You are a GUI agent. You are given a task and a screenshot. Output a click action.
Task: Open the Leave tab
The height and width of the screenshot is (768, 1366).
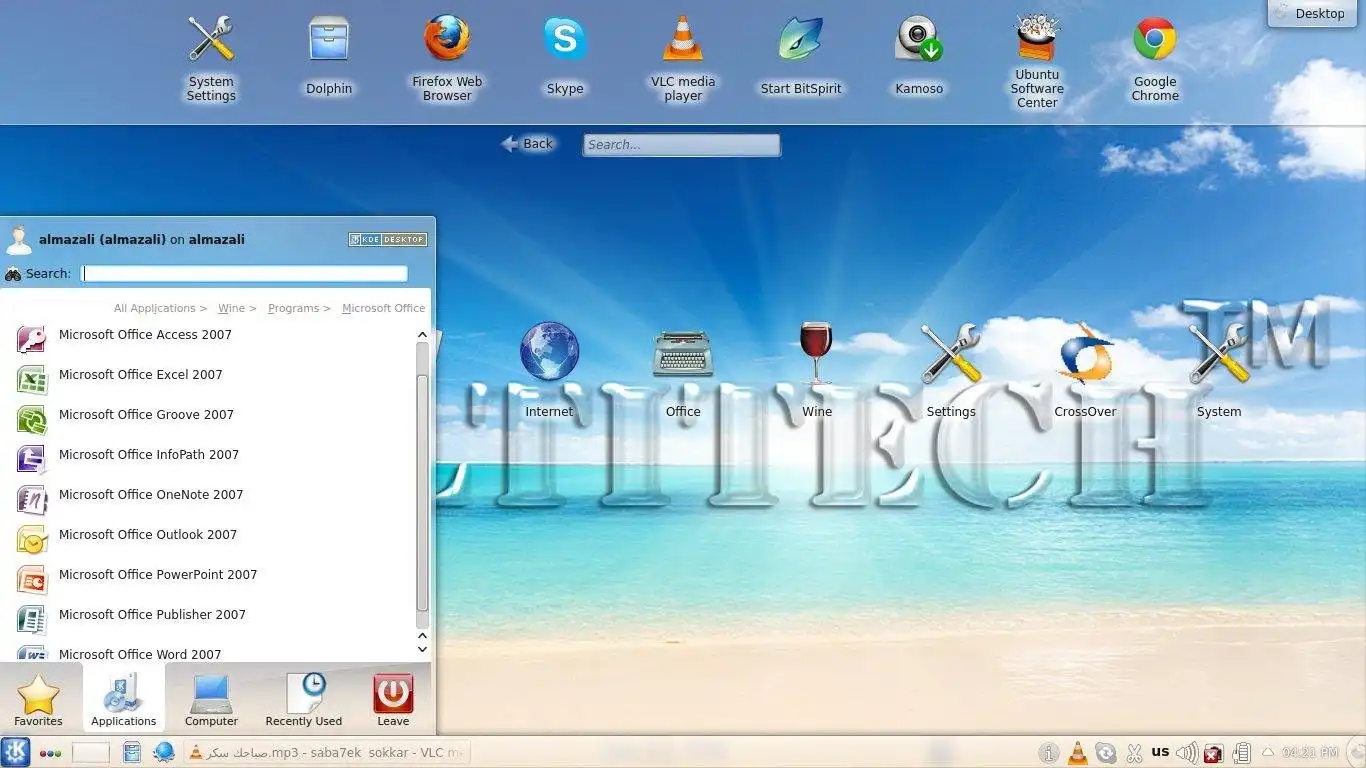[393, 699]
